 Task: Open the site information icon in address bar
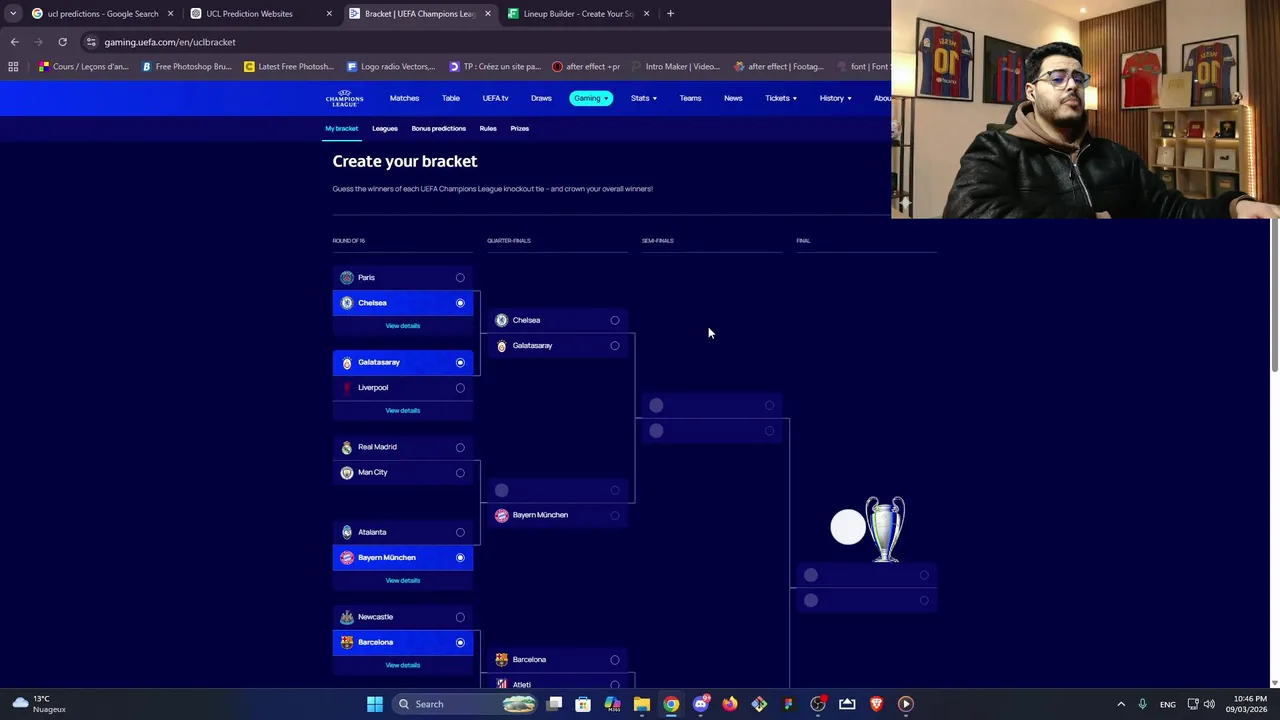click(x=91, y=42)
